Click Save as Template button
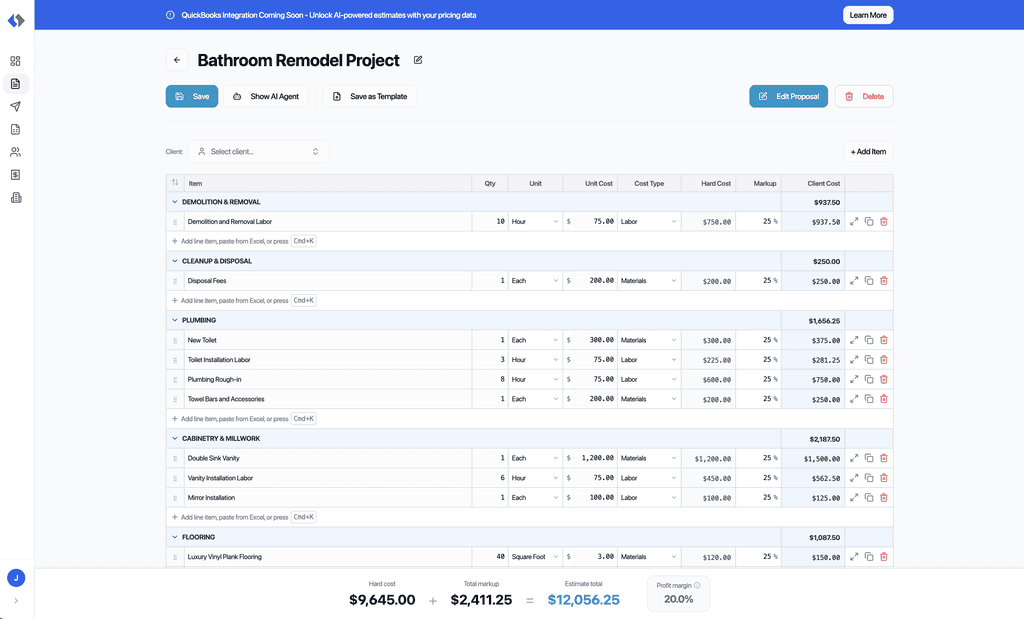The width and height of the screenshot is (1024, 619). 370,96
